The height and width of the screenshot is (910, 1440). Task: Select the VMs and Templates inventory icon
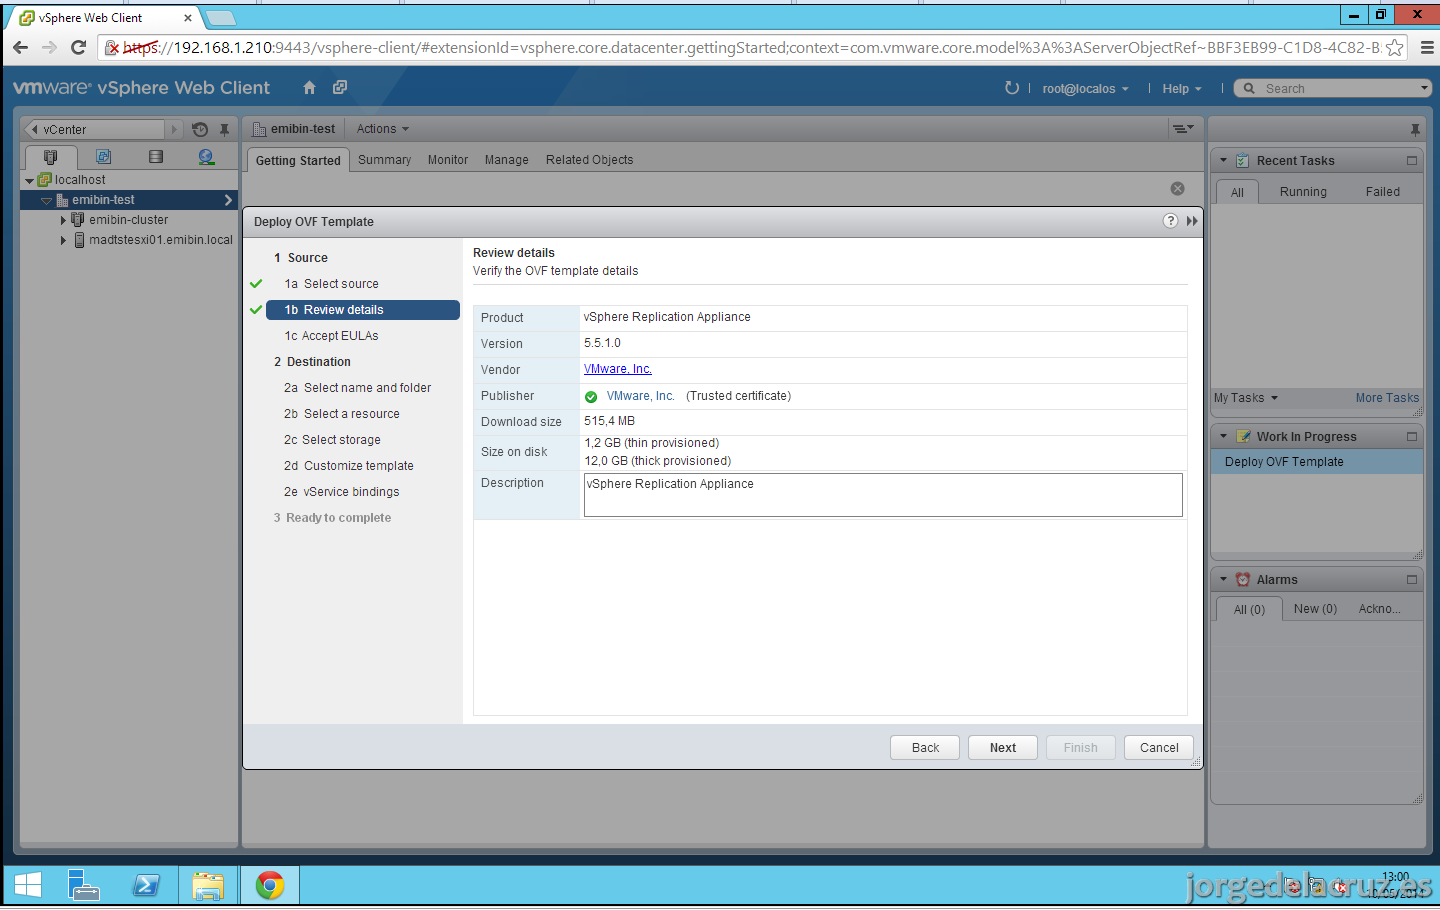[103, 157]
